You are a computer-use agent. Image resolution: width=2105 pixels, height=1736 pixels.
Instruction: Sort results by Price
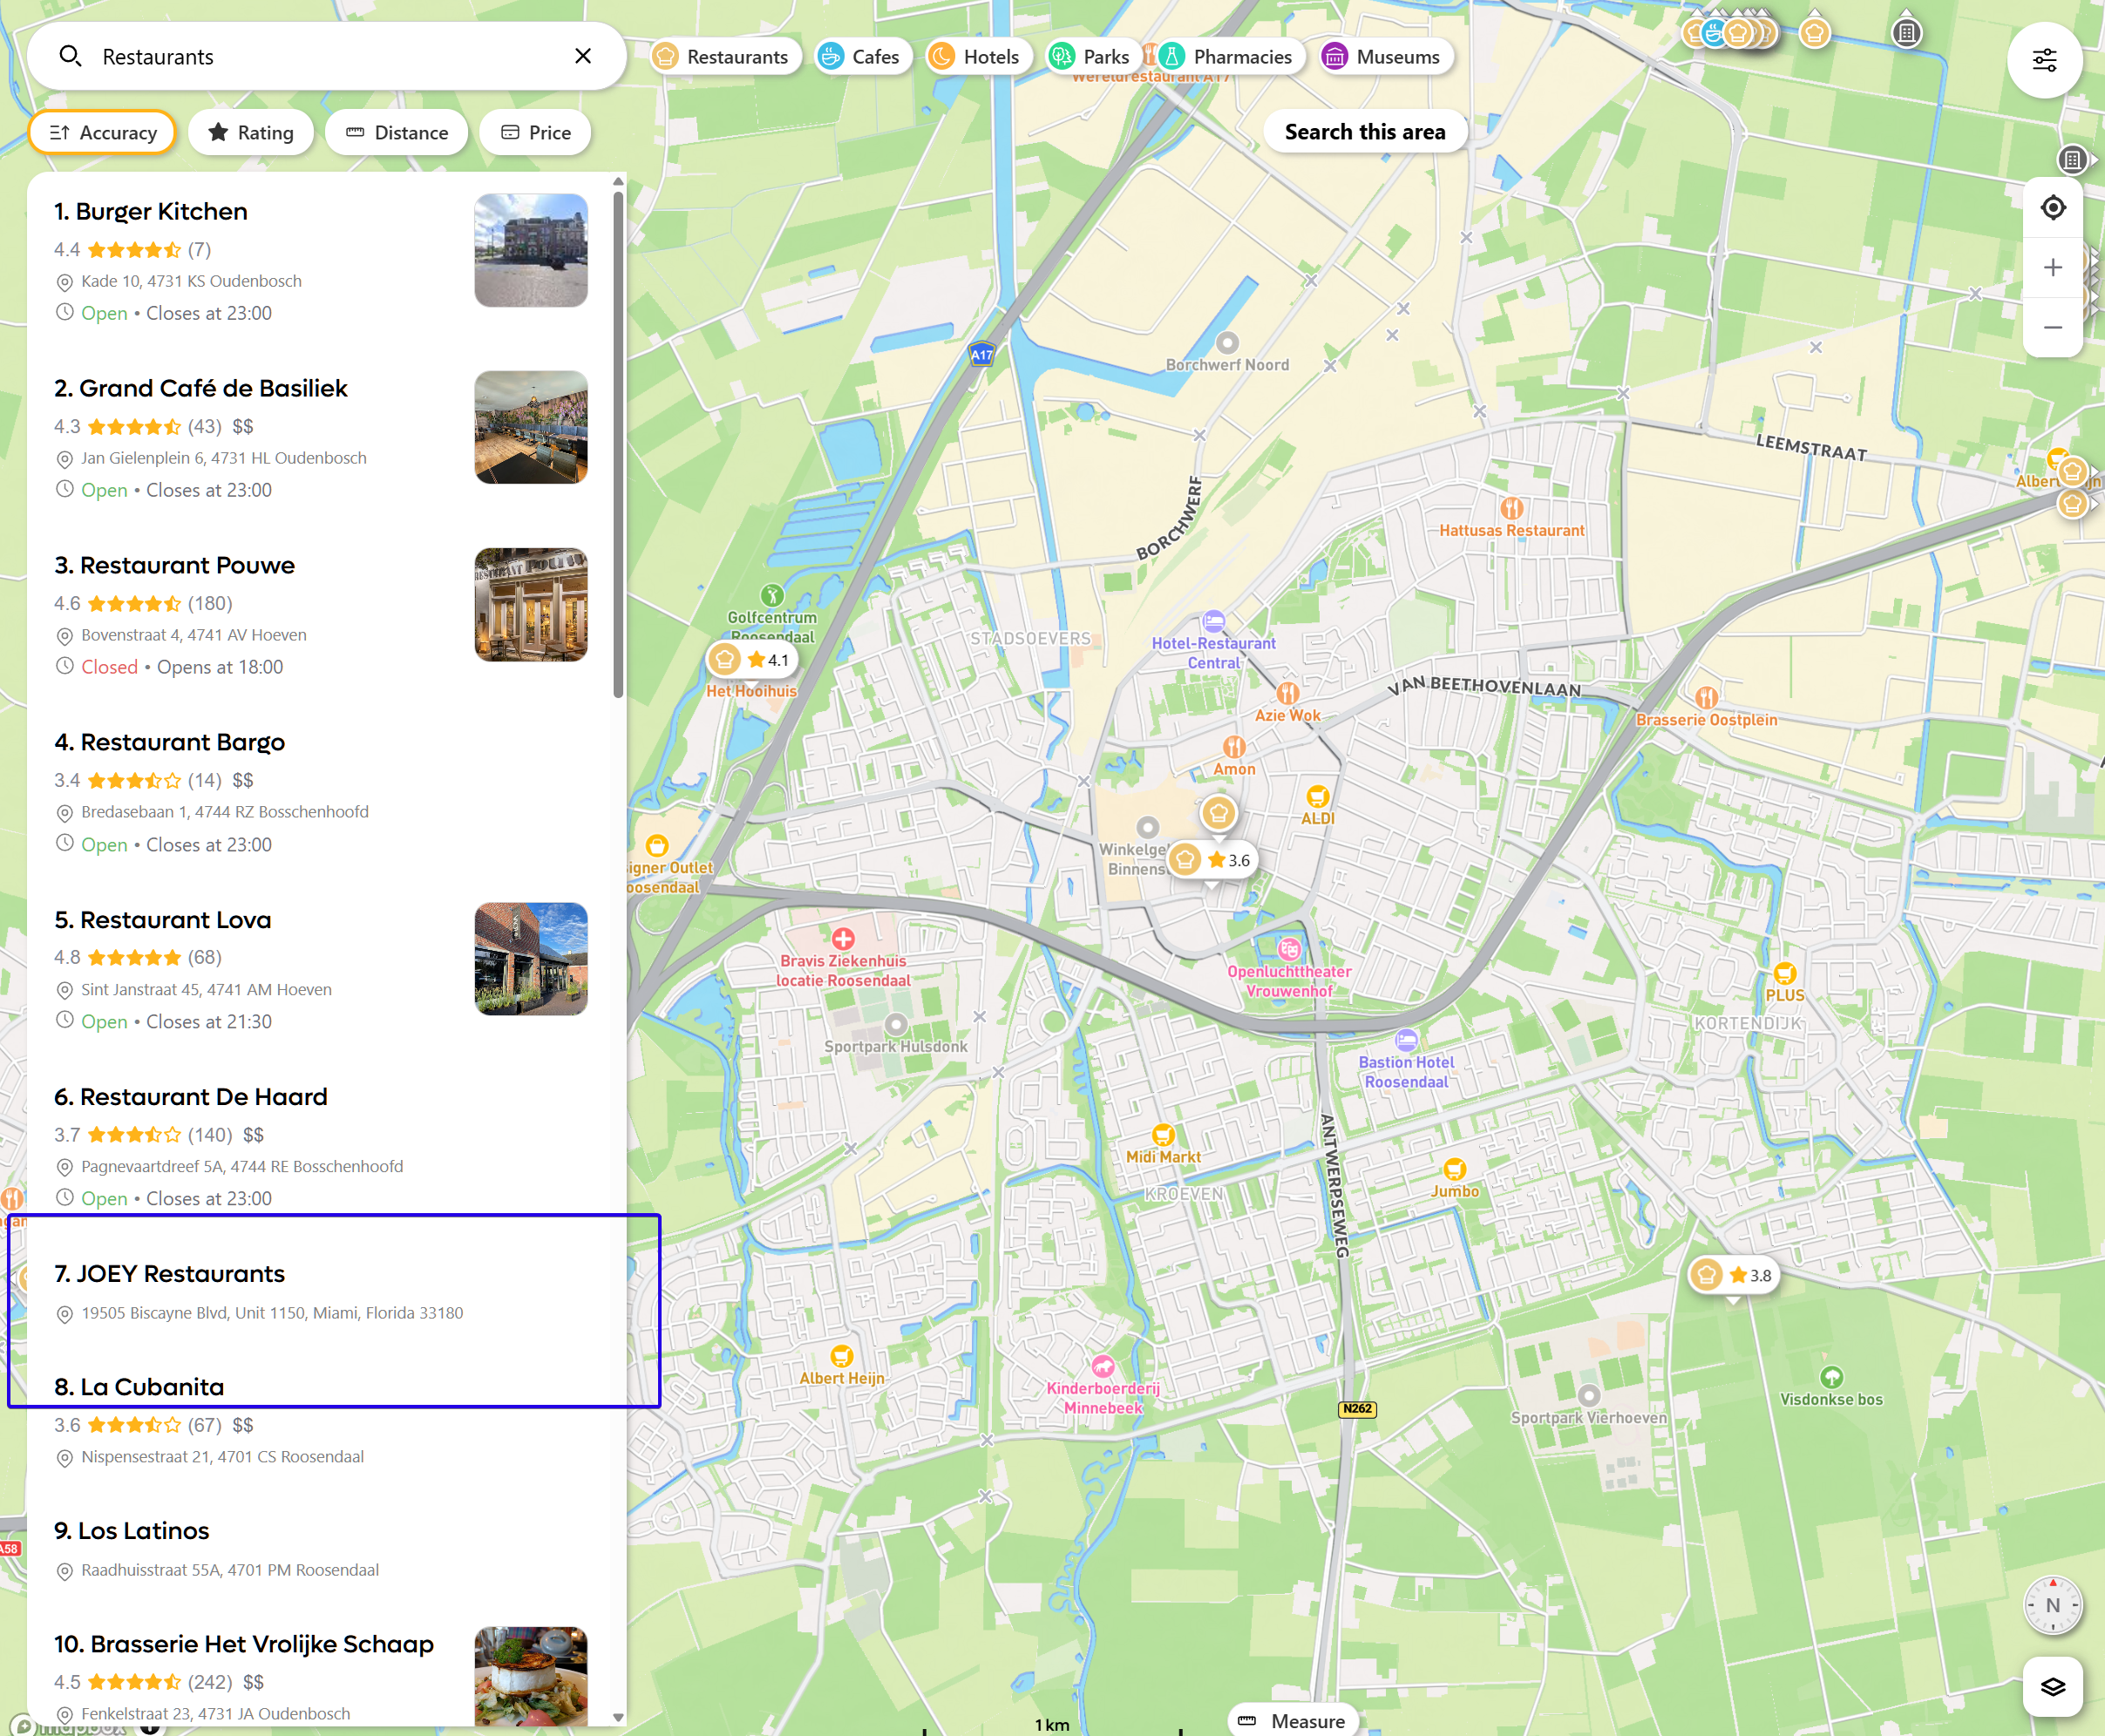536,133
